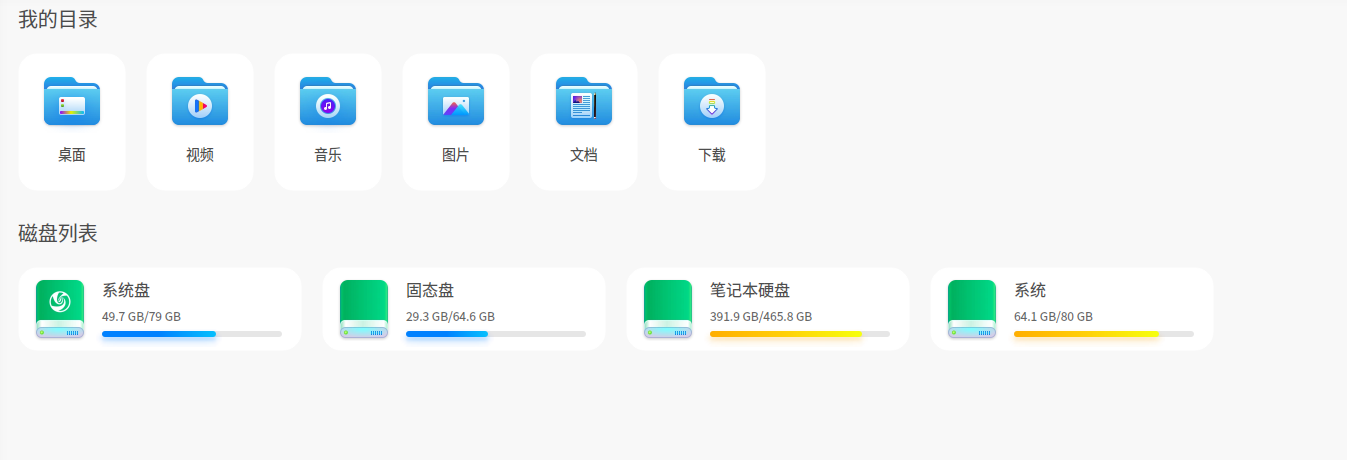
Task: Select the 系统 80 GB drive icon
Action: tap(972, 309)
